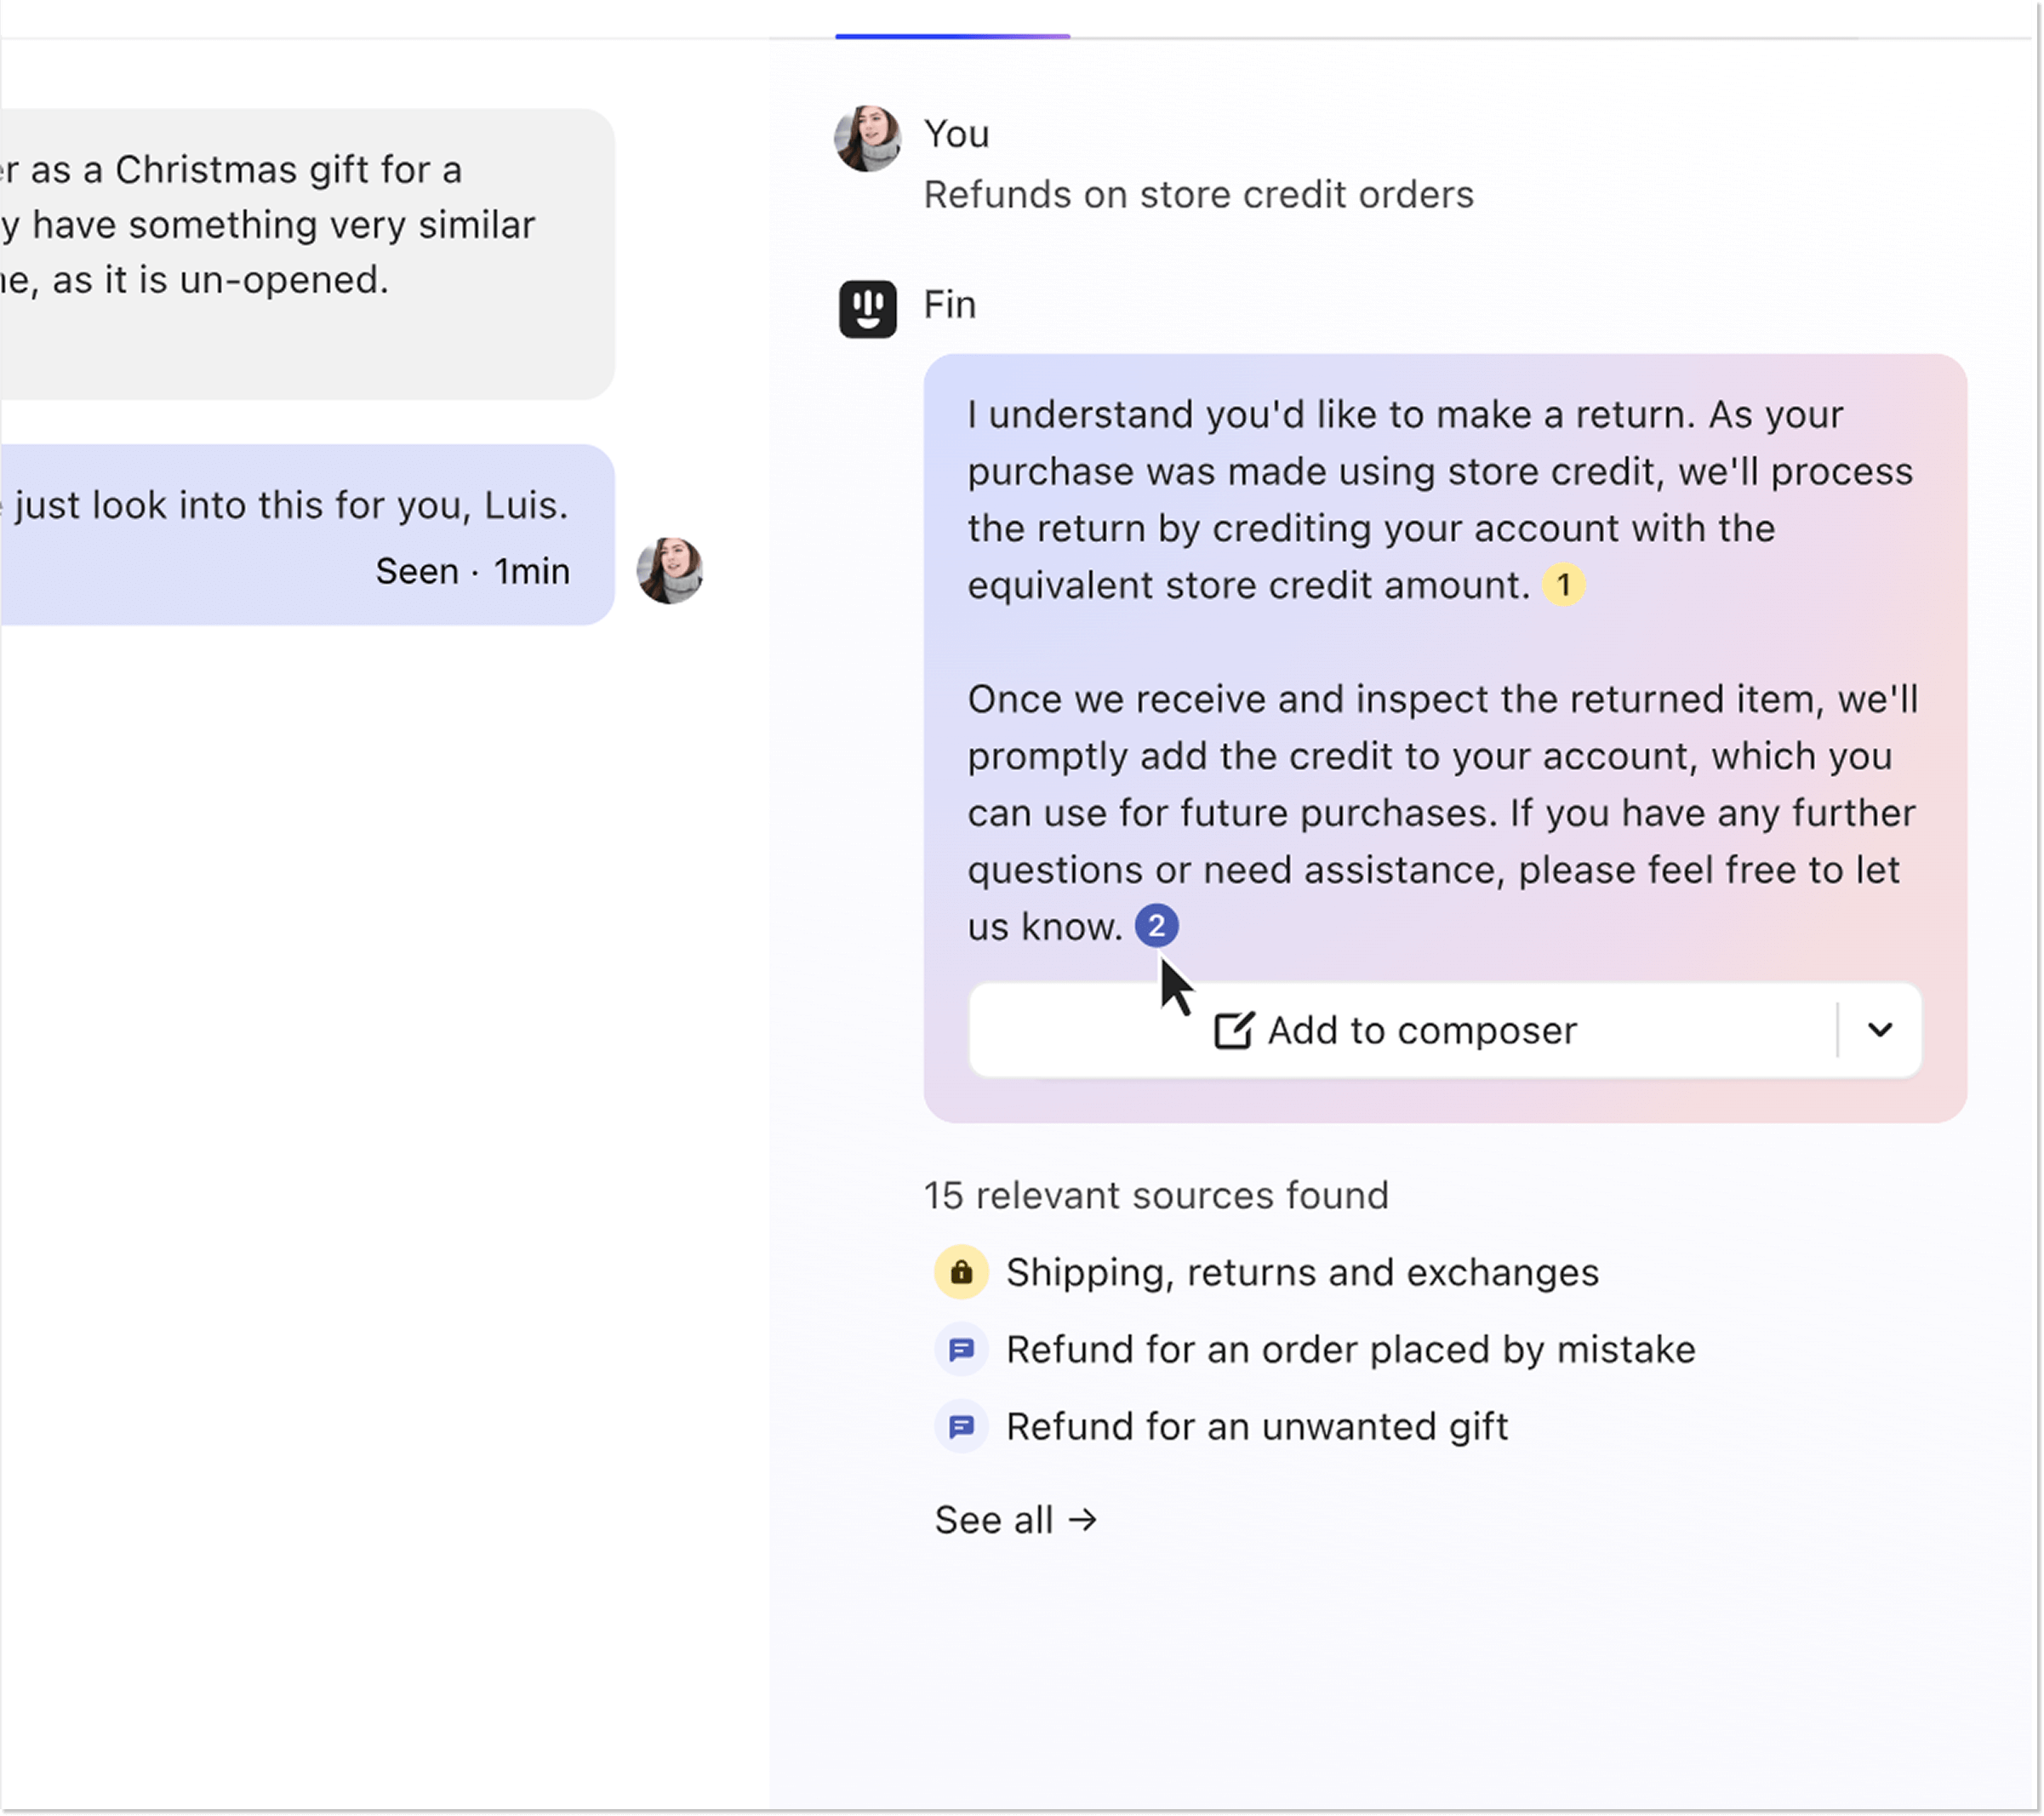Open the Add to composer options chevron

pos(1881,1030)
